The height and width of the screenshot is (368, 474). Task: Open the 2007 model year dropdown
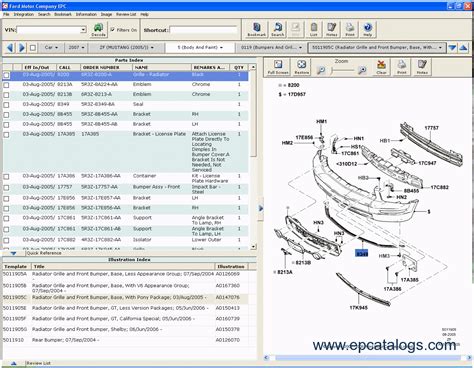pyautogui.click(x=76, y=48)
